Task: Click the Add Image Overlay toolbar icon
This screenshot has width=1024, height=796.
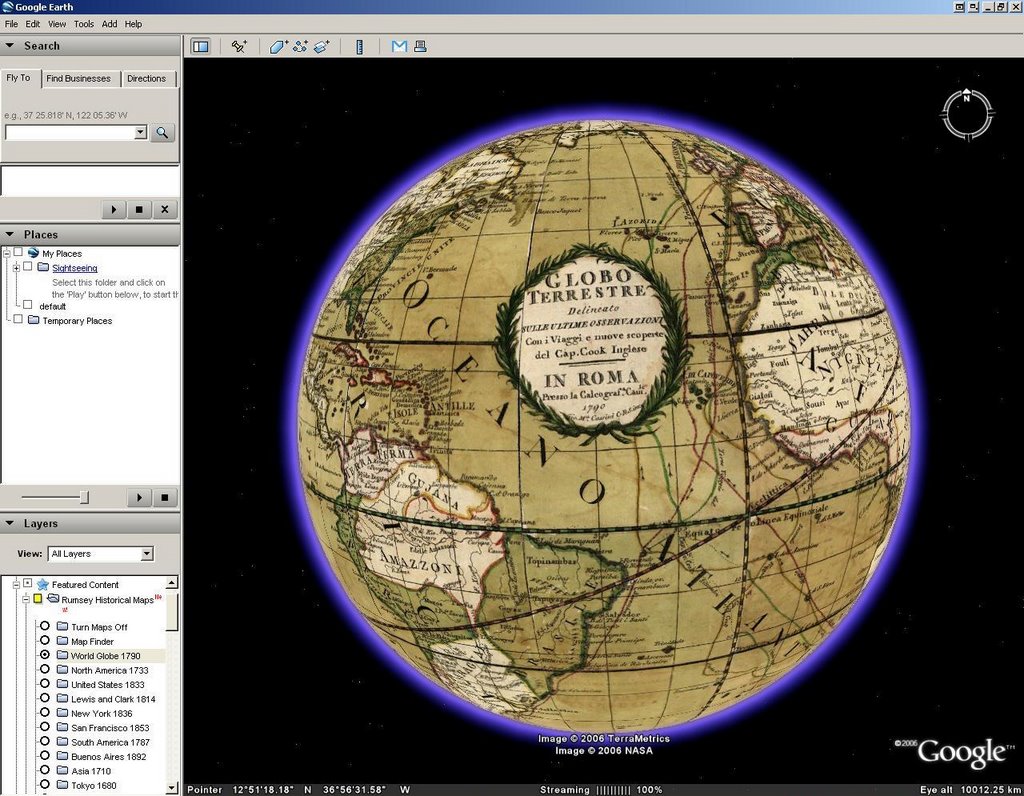Action: (x=322, y=46)
